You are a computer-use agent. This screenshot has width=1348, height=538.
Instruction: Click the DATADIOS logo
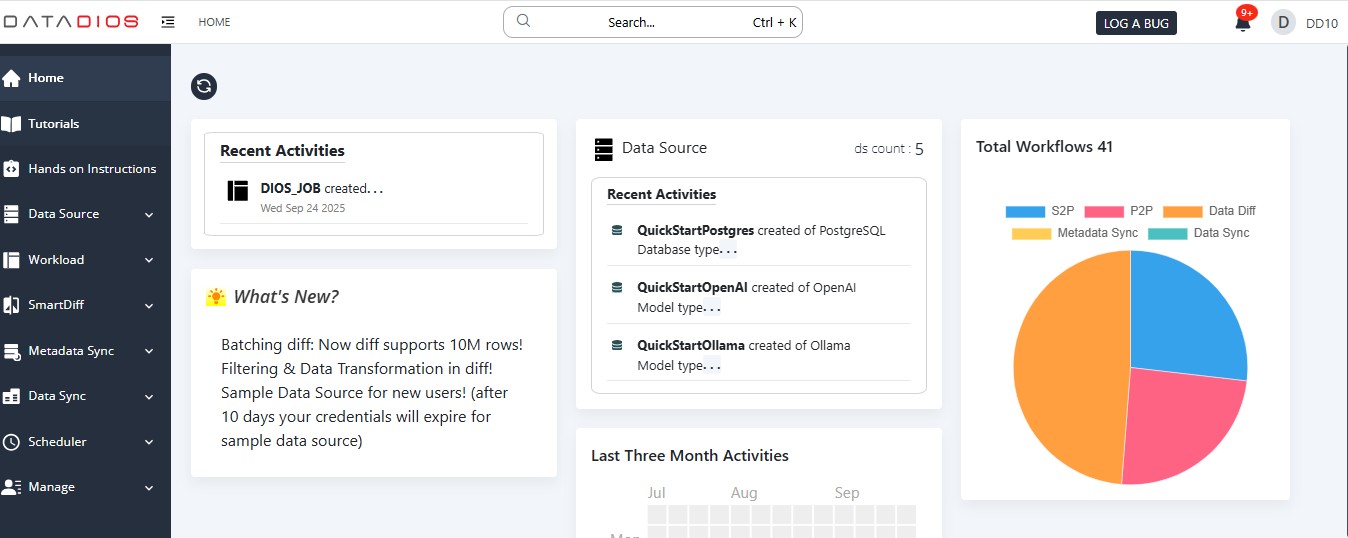(x=71, y=22)
